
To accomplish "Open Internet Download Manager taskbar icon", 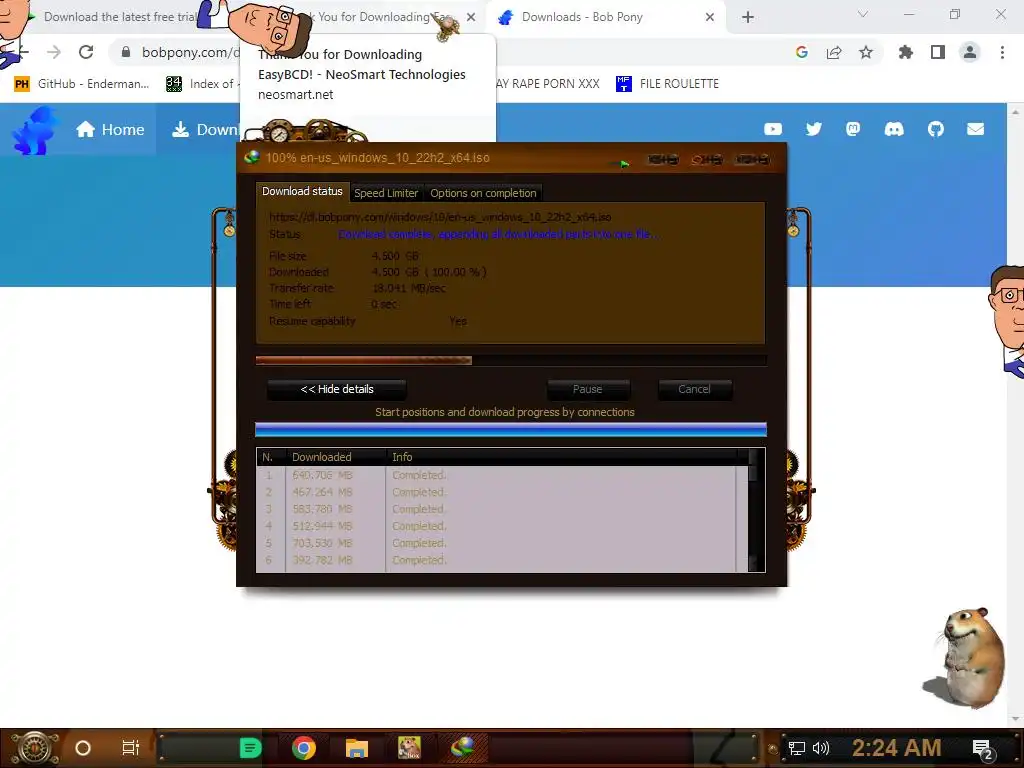I will coord(463,748).
